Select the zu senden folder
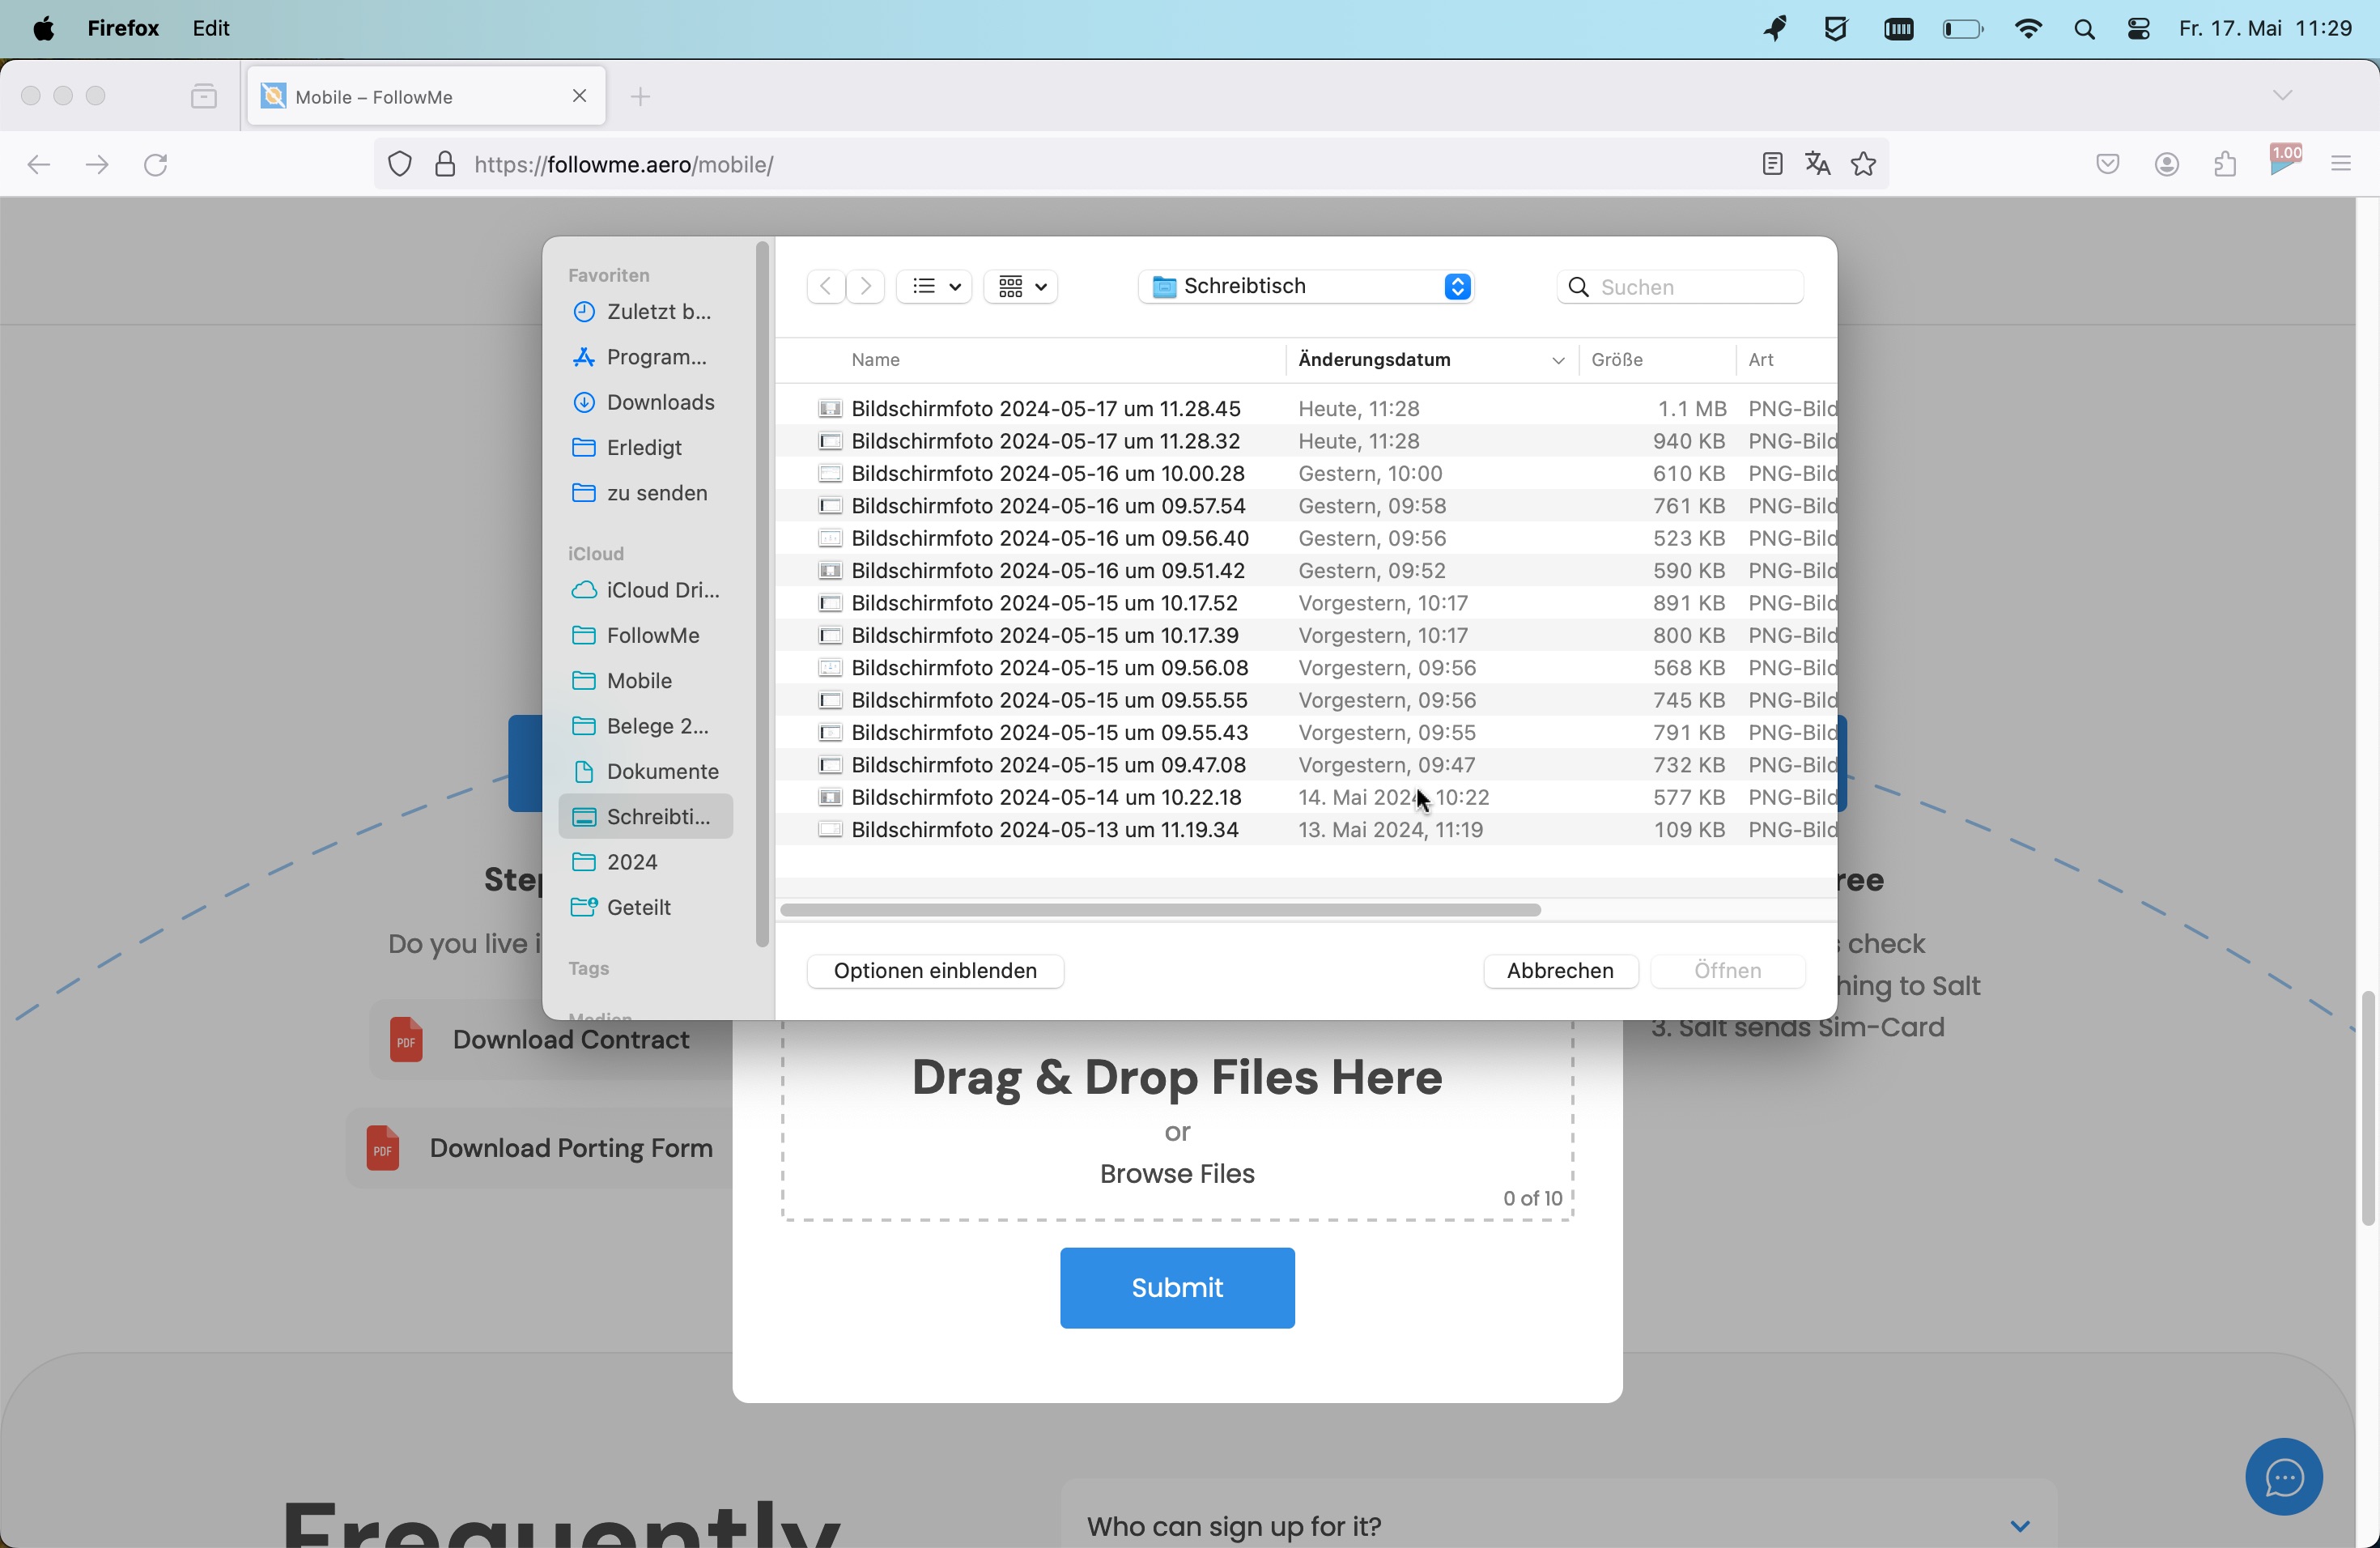The width and height of the screenshot is (2380, 1548). pyautogui.click(x=645, y=493)
